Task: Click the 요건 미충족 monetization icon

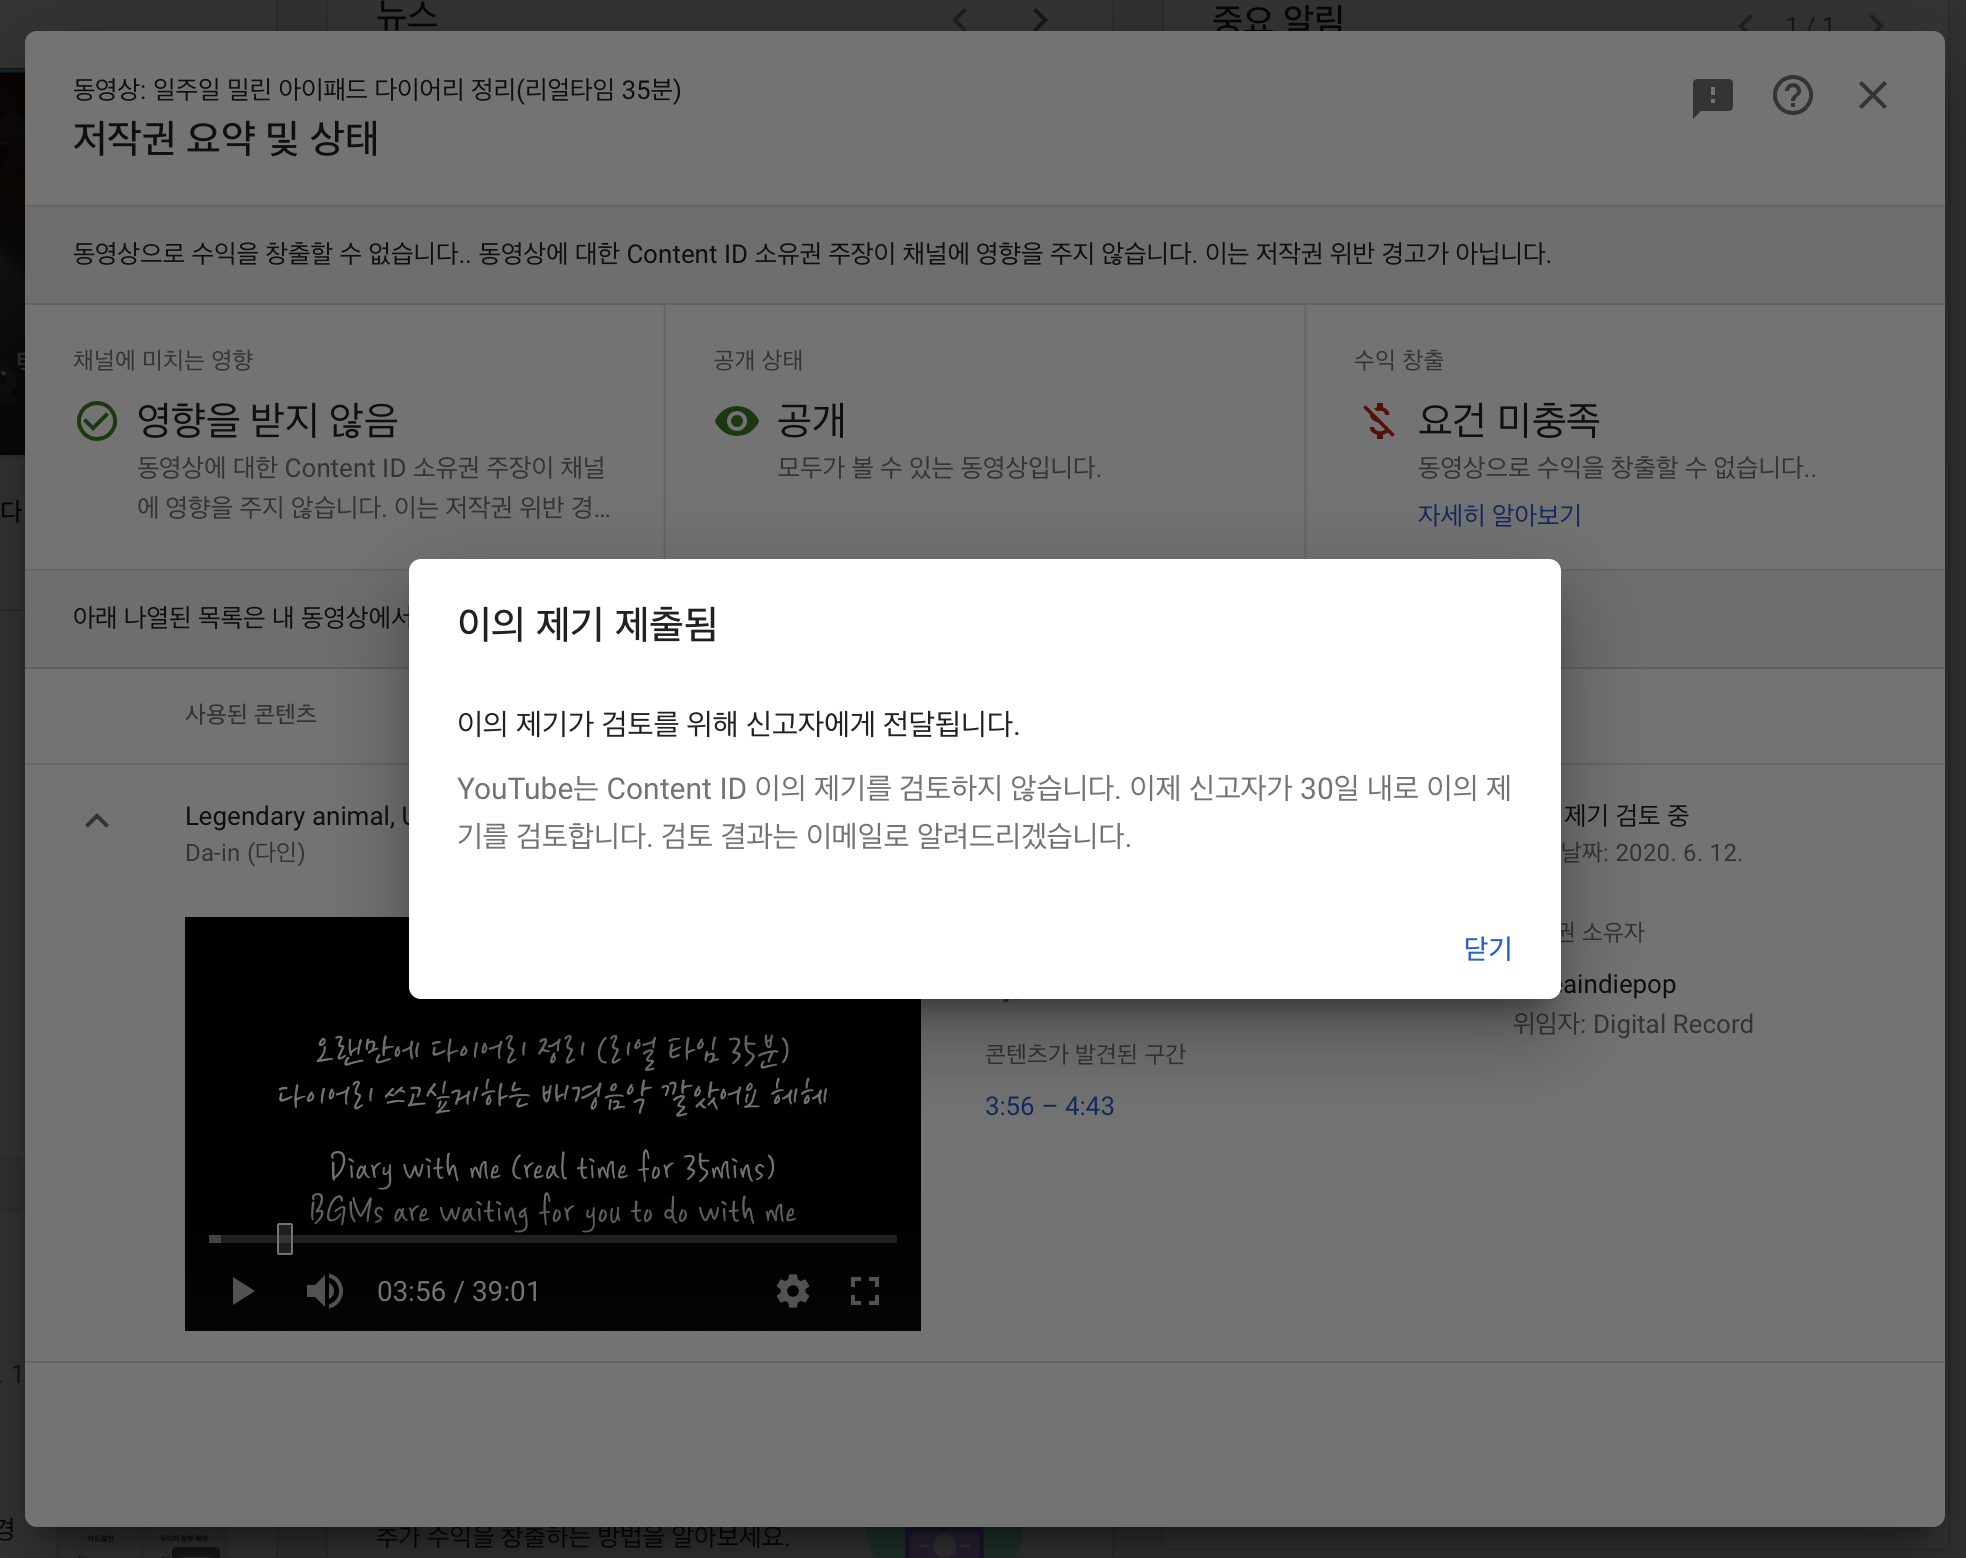Action: pyautogui.click(x=1379, y=421)
